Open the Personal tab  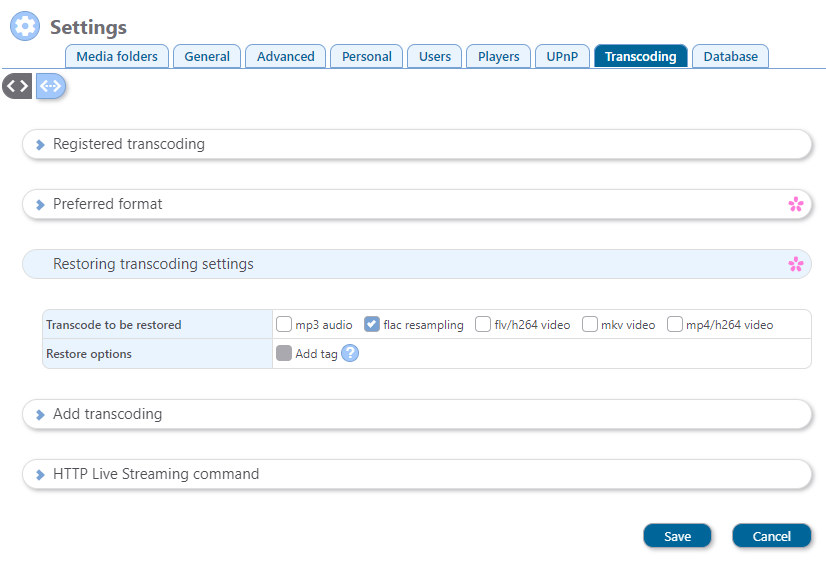(x=367, y=56)
